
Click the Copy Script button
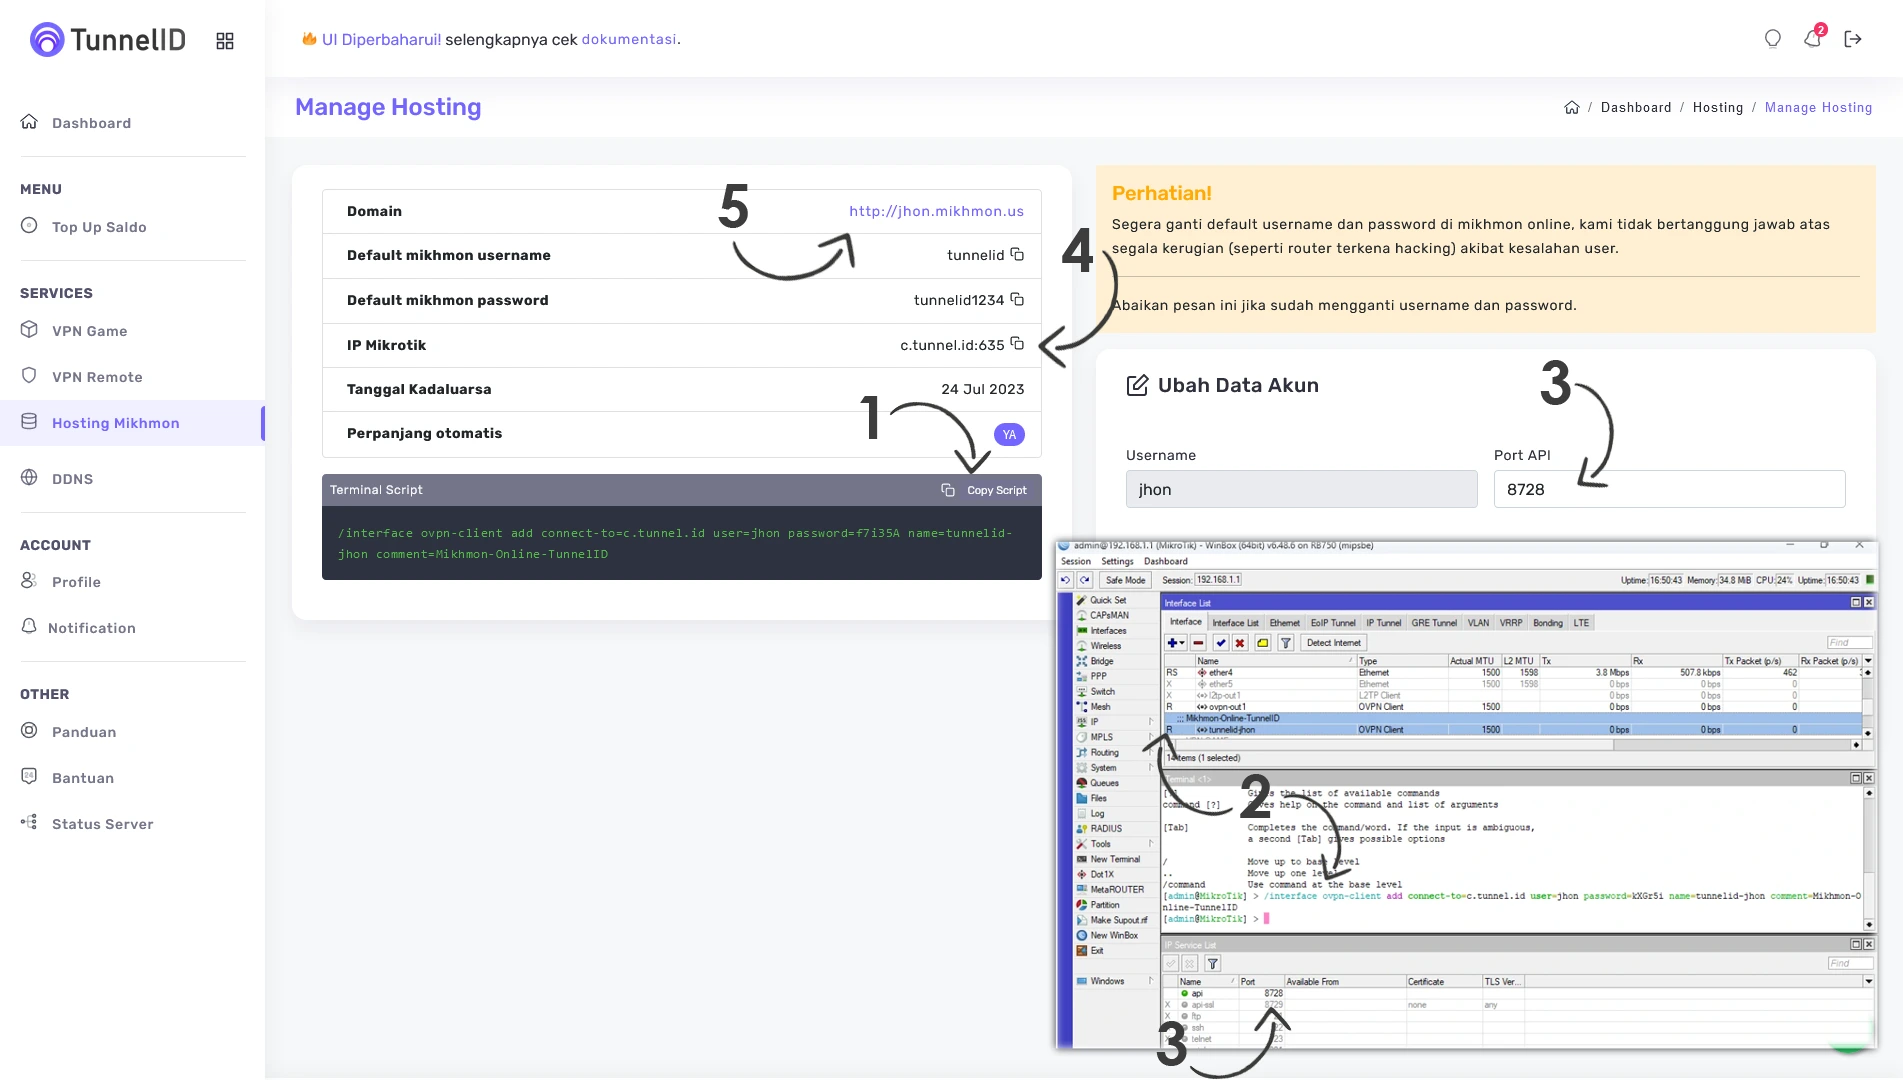(985, 490)
